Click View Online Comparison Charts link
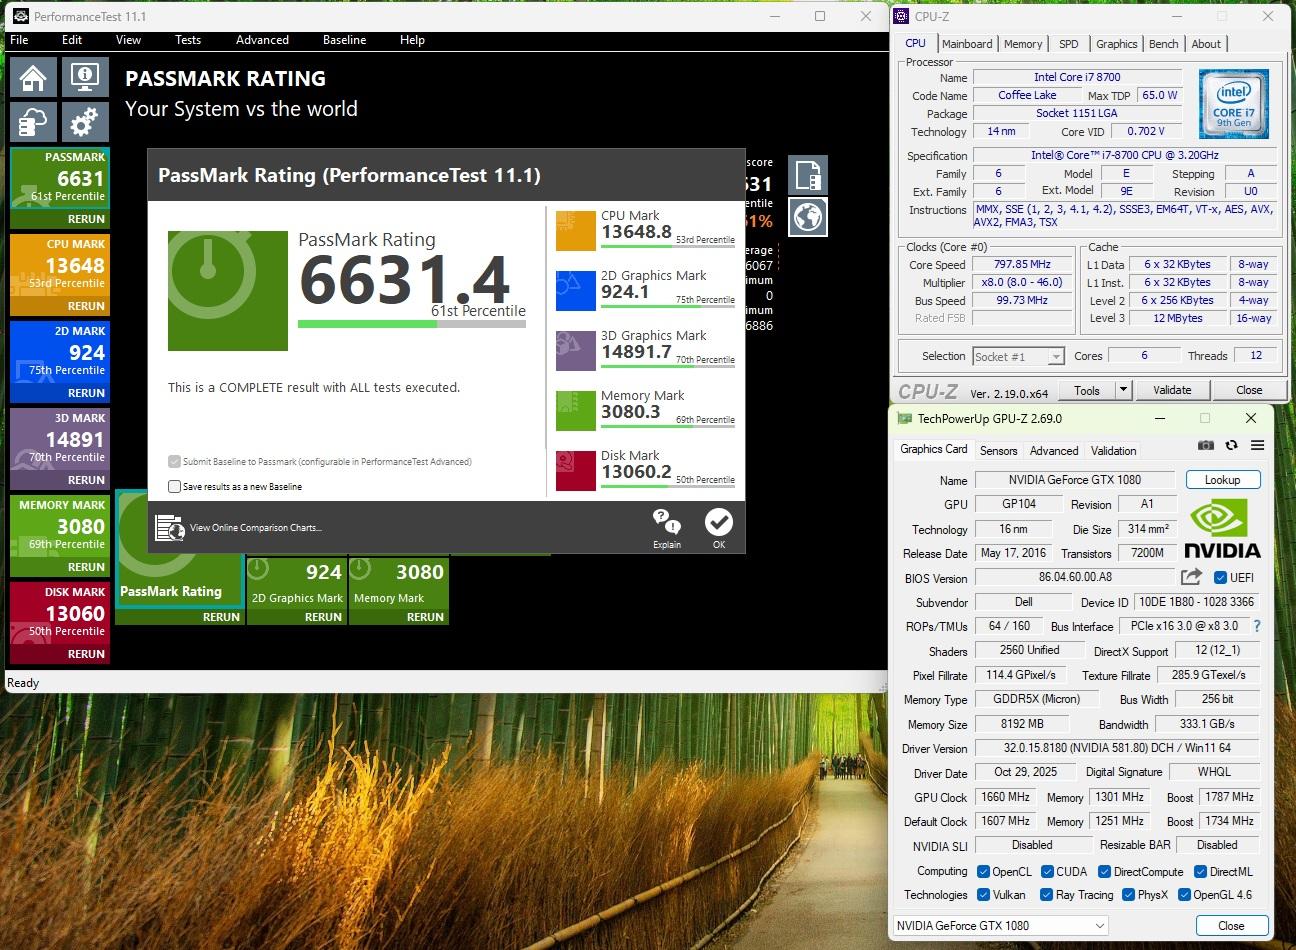Image resolution: width=1296 pixels, height=950 pixels. [x=256, y=528]
